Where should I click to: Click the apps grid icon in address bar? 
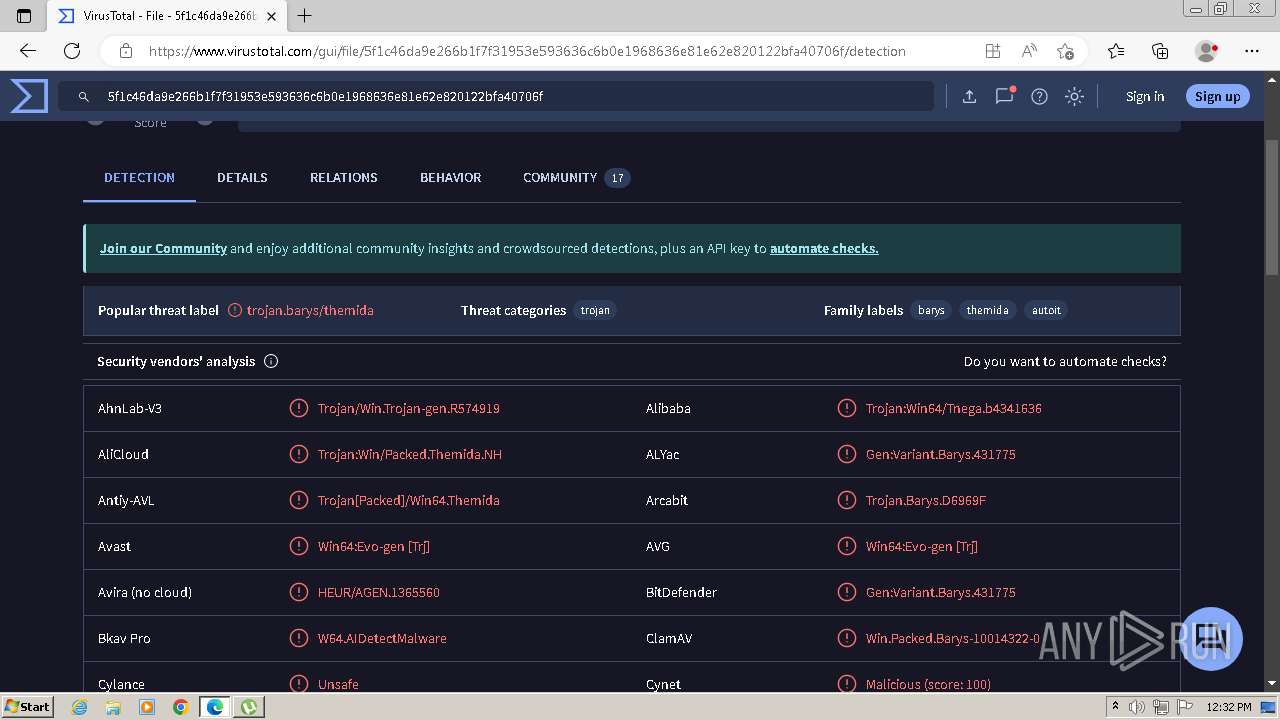pos(992,51)
